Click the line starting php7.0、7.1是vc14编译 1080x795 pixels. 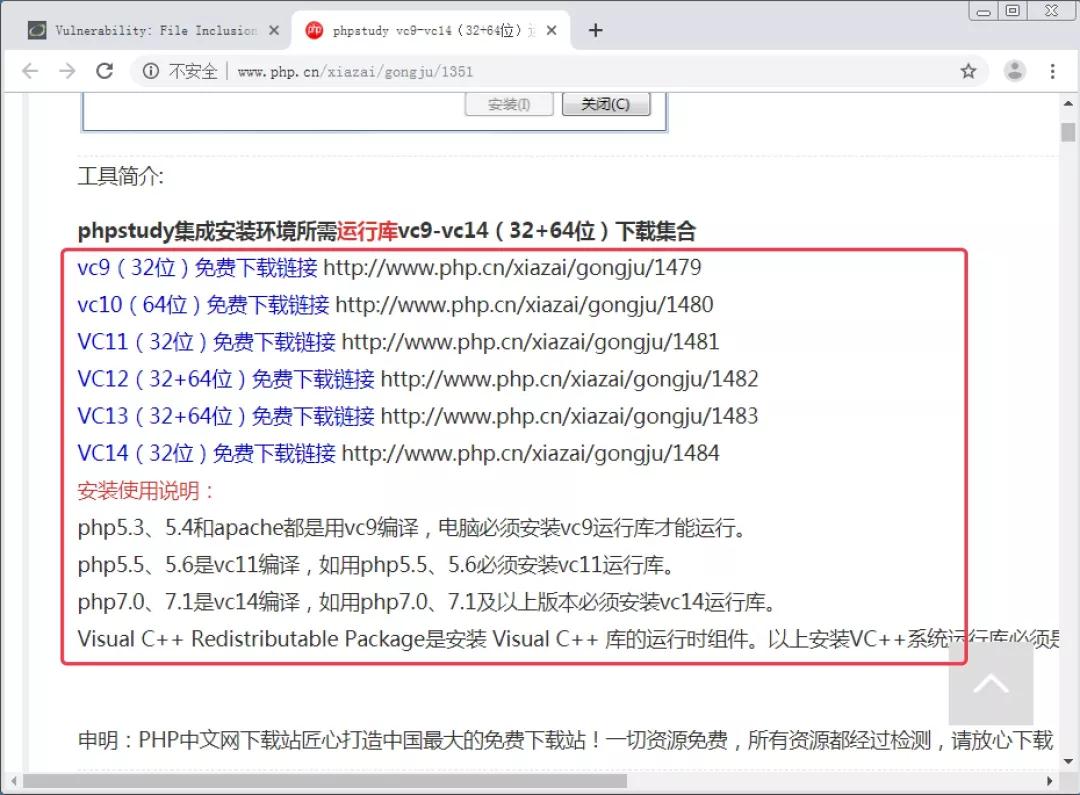(x=428, y=602)
